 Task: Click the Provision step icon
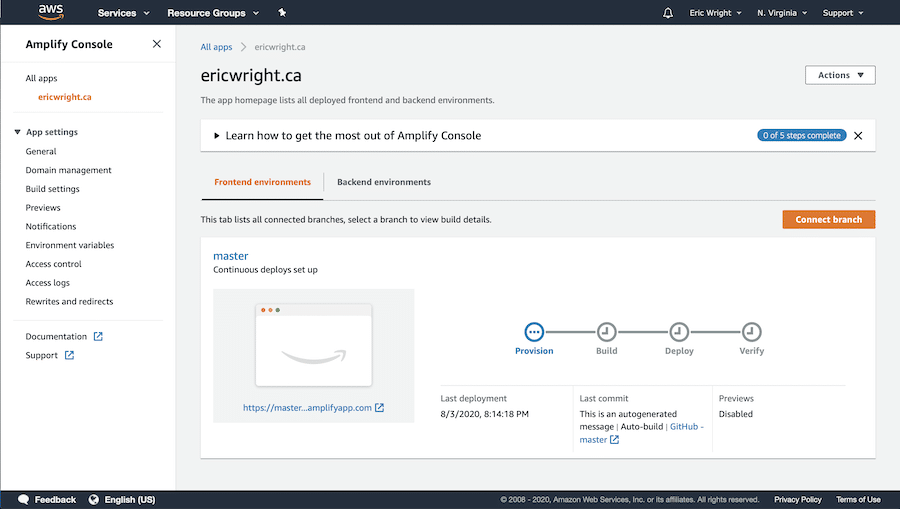[534, 332]
